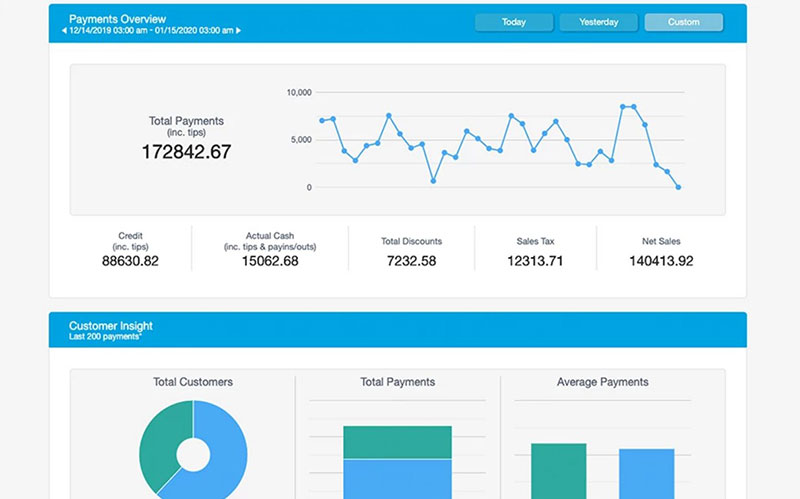
Task: Click the Payments Overview heading
Action: [x=117, y=19]
